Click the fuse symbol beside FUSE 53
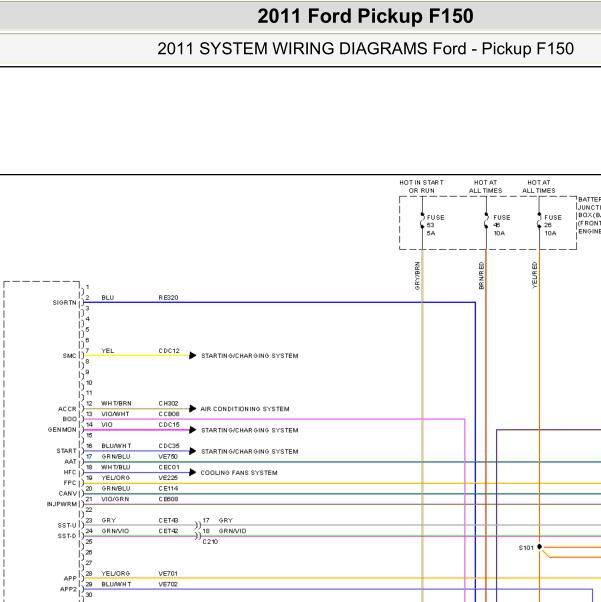 click(422, 221)
